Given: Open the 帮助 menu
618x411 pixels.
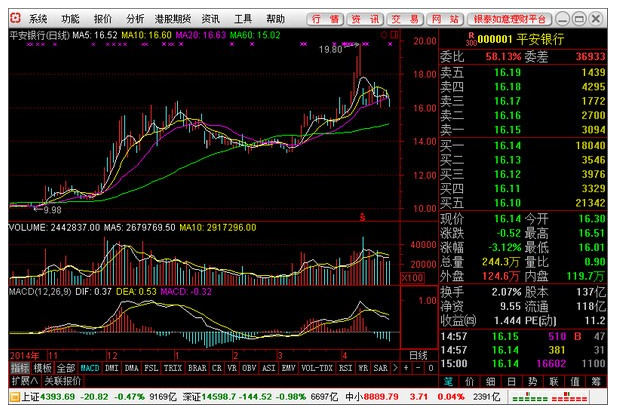Looking at the screenshot, I should tap(275, 19).
